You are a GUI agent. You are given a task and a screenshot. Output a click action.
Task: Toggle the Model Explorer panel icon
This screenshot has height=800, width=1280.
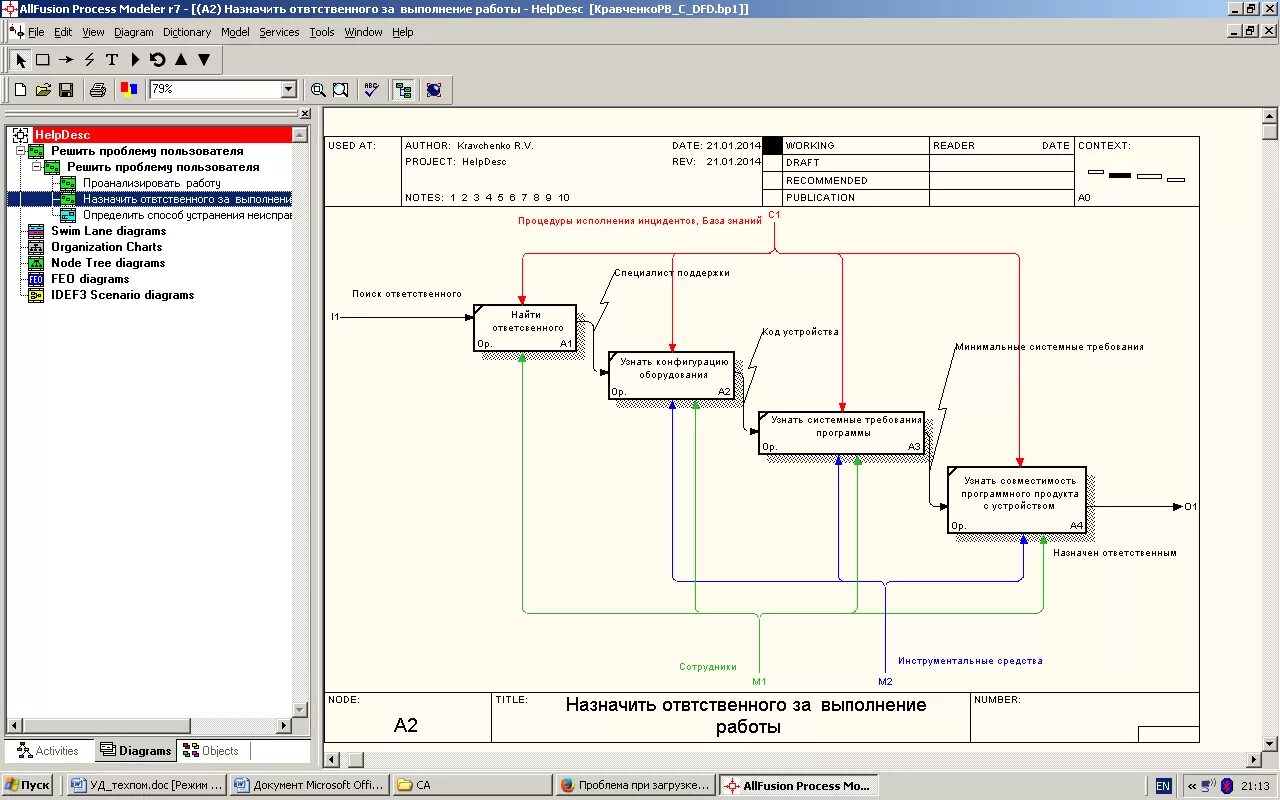point(403,89)
